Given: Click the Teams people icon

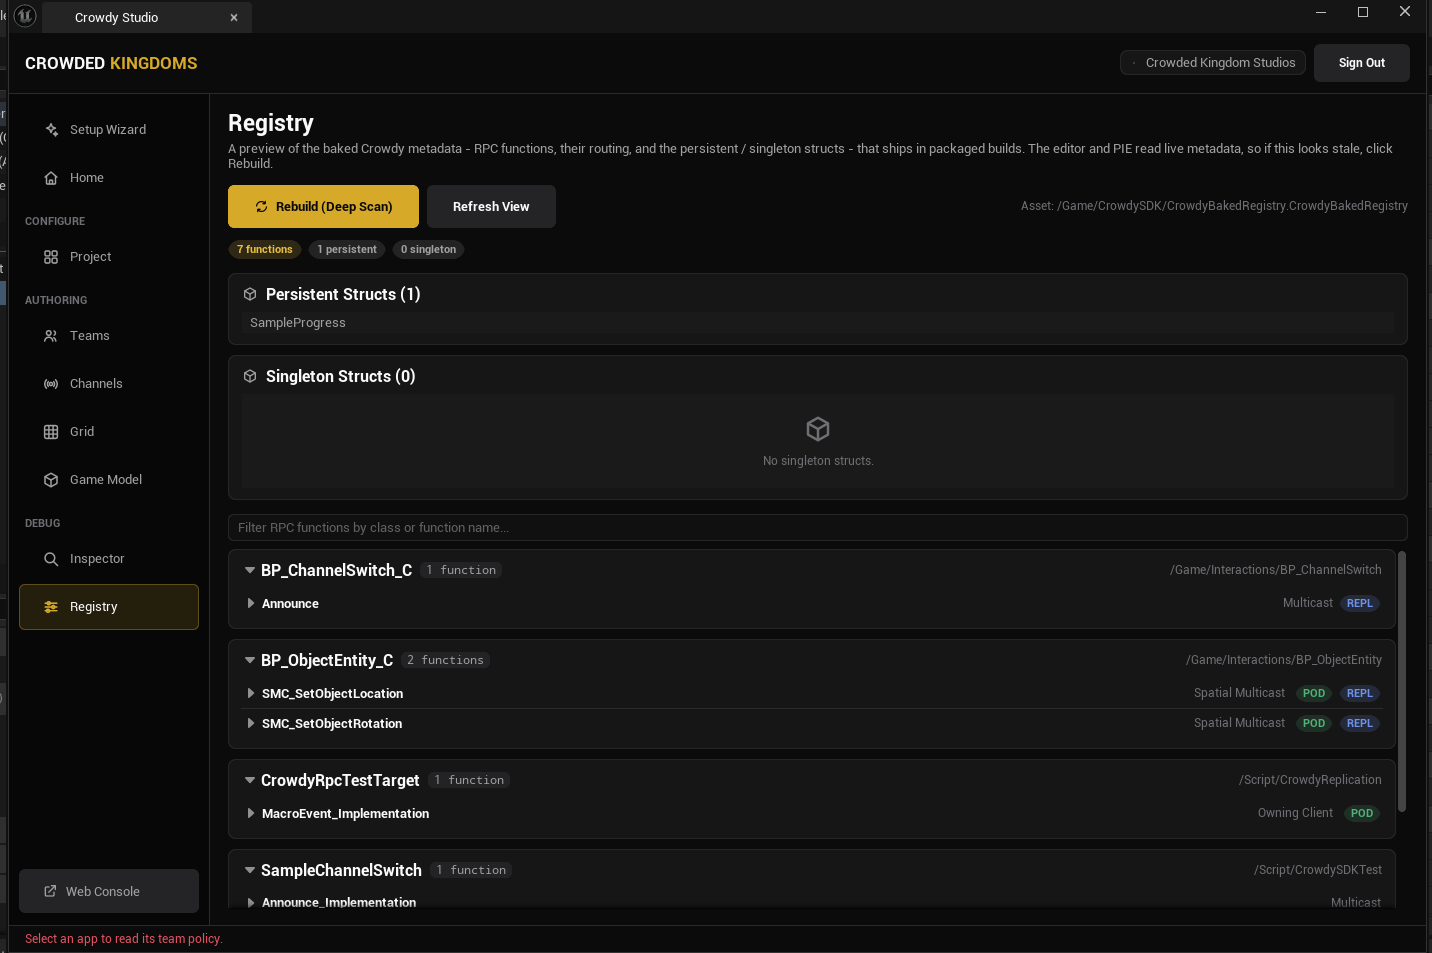Looking at the screenshot, I should pyautogui.click(x=51, y=336).
